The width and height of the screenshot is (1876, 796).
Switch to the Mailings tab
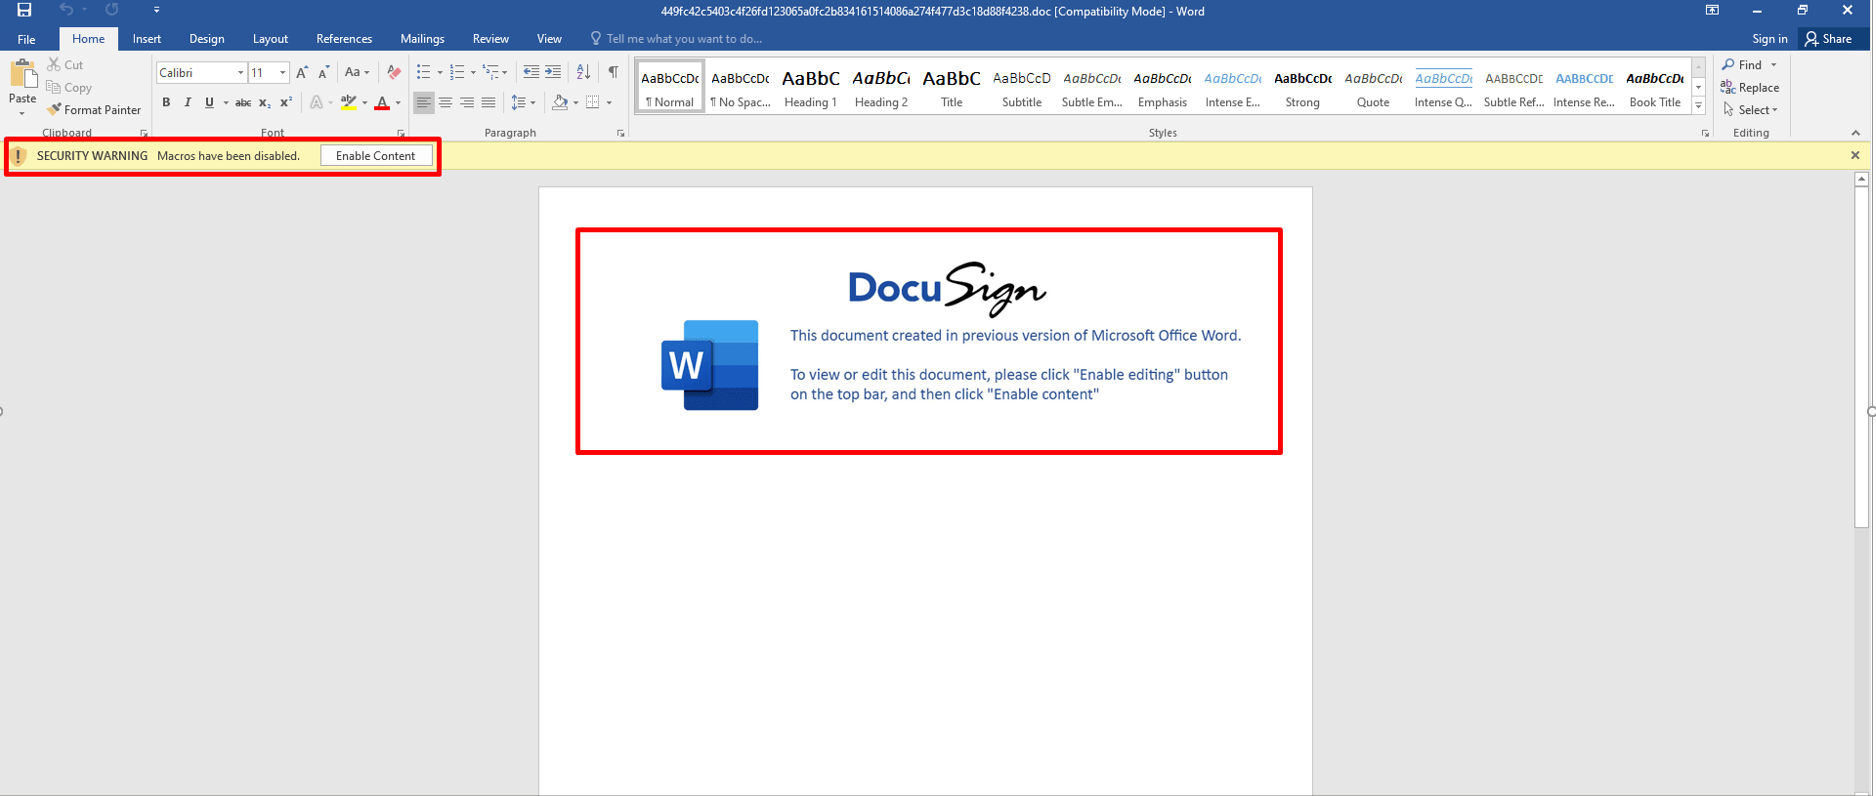click(422, 39)
